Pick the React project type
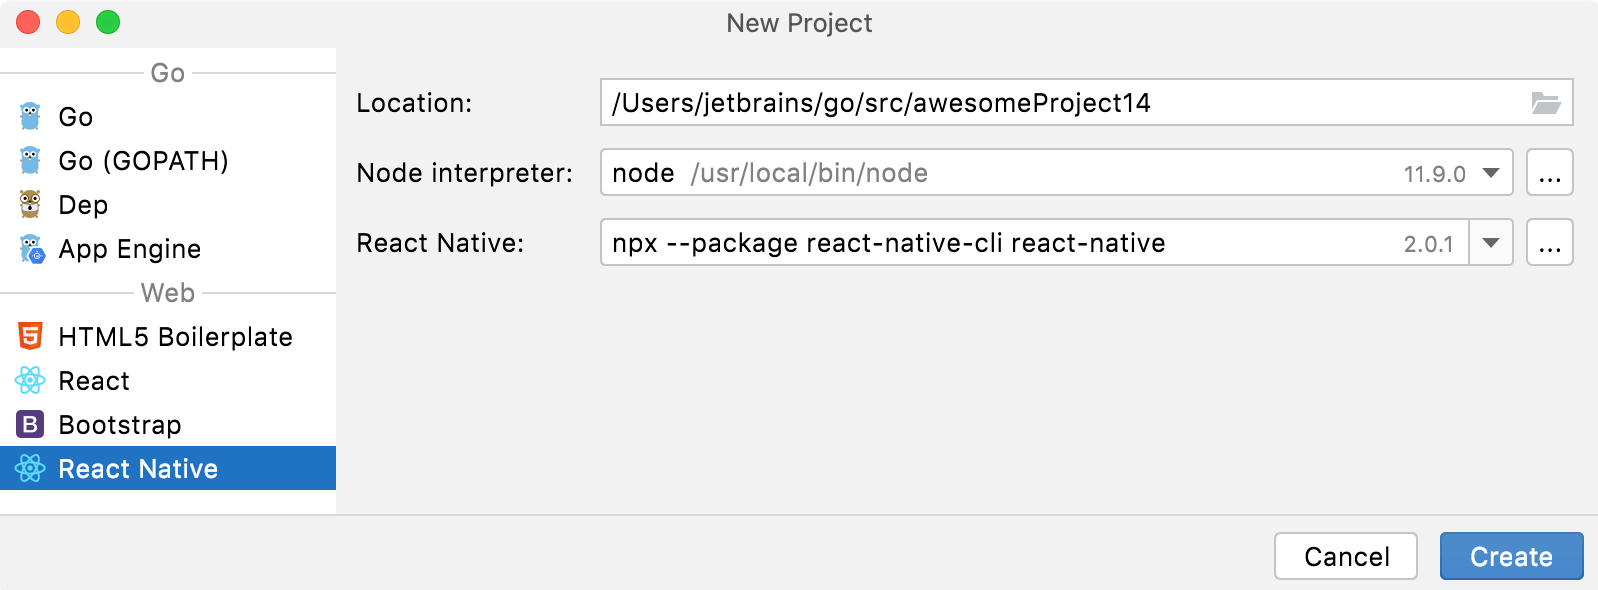The width and height of the screenshot is (1598, 590). click(x=168, y=381)
